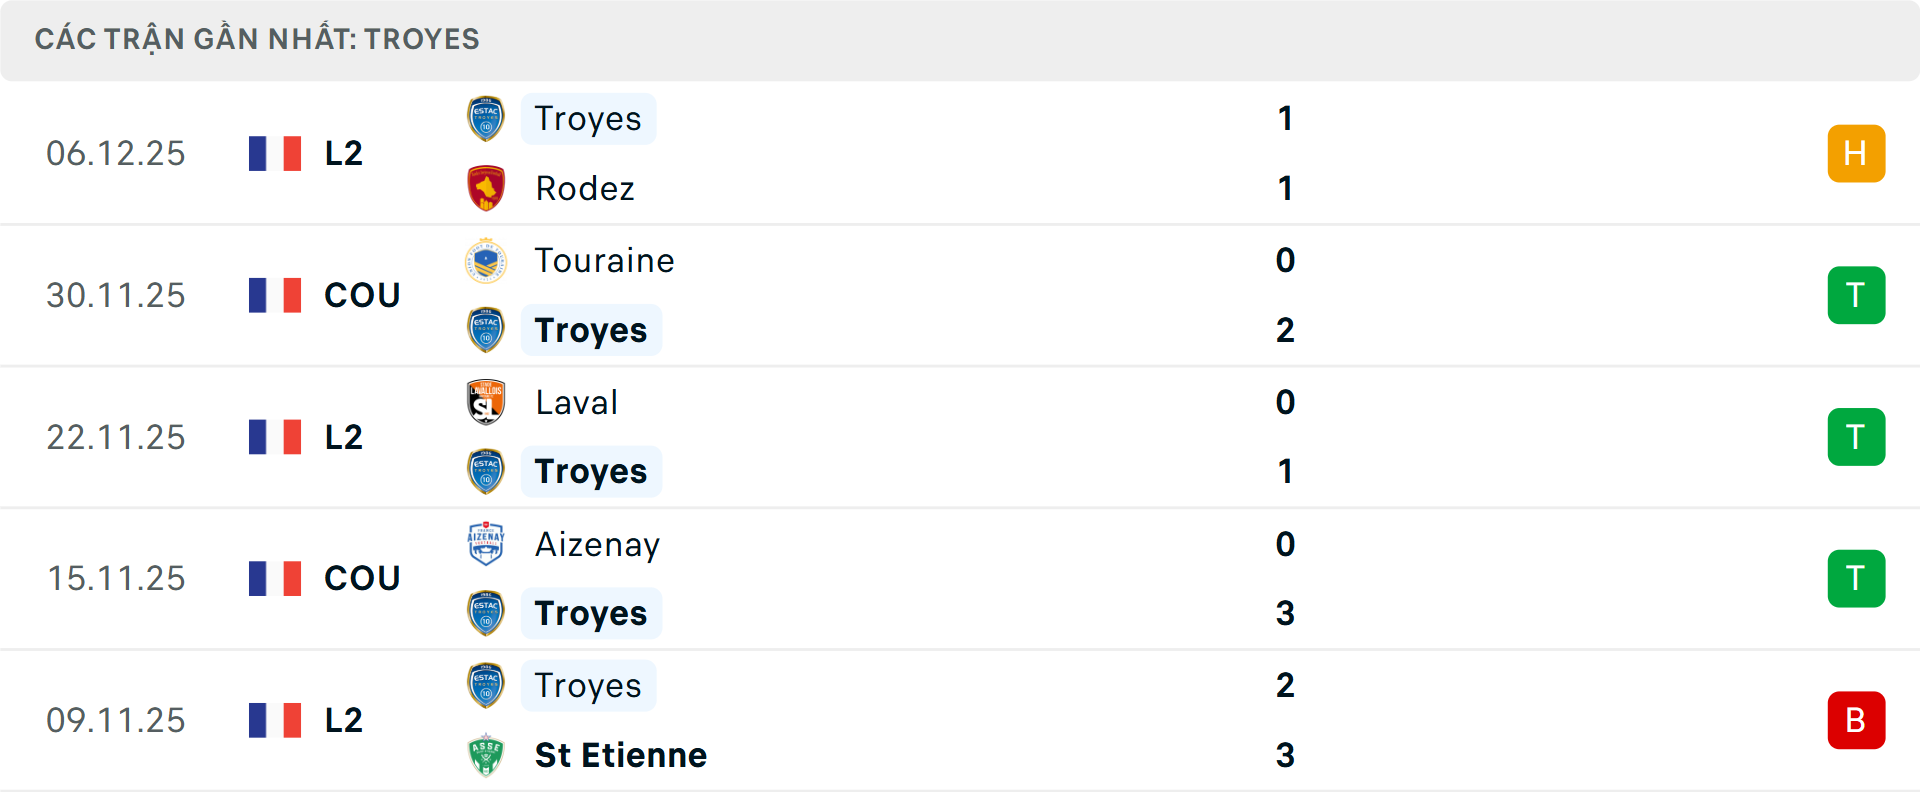
Task: Open the St Etienne team link
Action: click(620, 755)
